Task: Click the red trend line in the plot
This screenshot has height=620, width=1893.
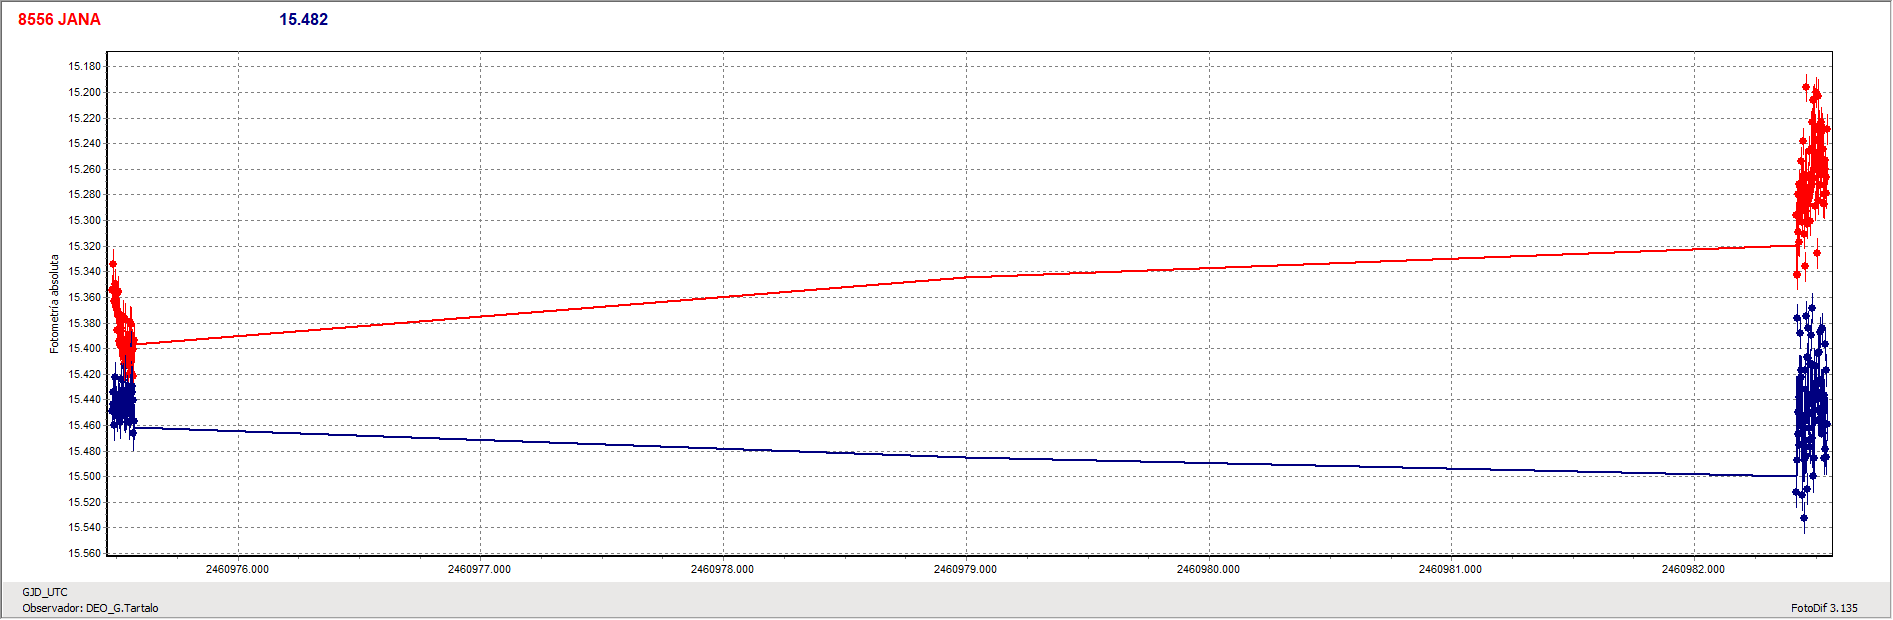Action: click(966, 277)
